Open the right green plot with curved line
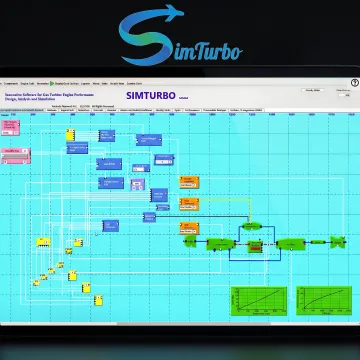 pyautogui.click(x=324, y=300)
